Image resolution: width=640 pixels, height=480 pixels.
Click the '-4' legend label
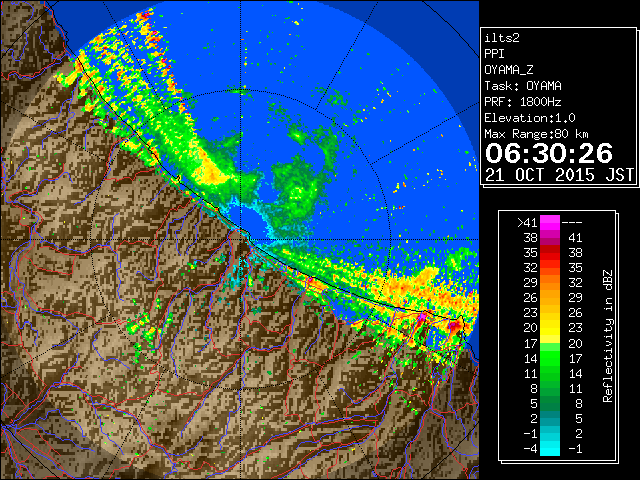(x=530, y=449)
